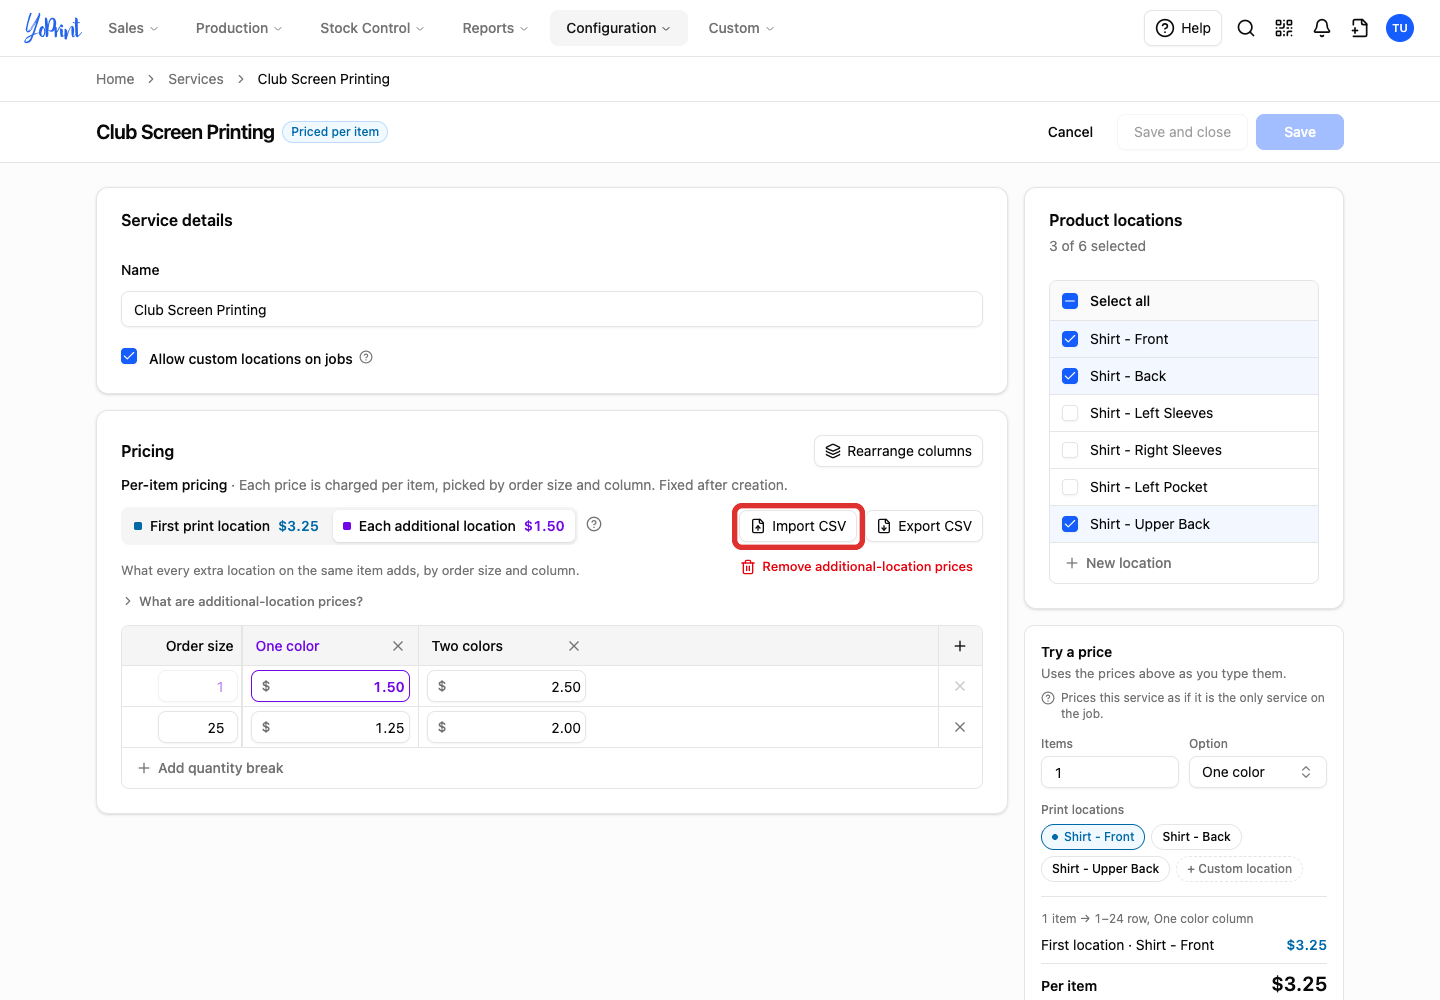
Task: Click Import CSV button
Action: [x=799, y=526]
